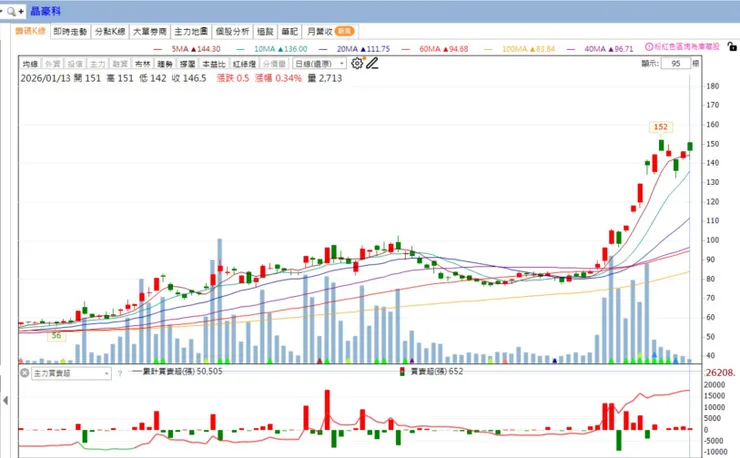
Task: Toggle the 撐壓 support-resistance overlay
Action: 187,64
